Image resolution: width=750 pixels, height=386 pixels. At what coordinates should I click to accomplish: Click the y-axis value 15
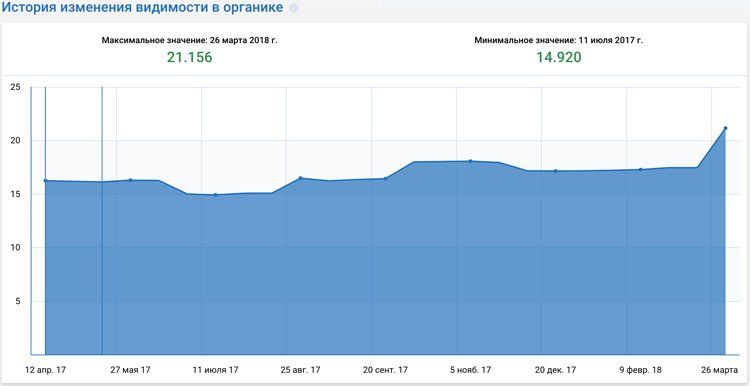(15, 194)
